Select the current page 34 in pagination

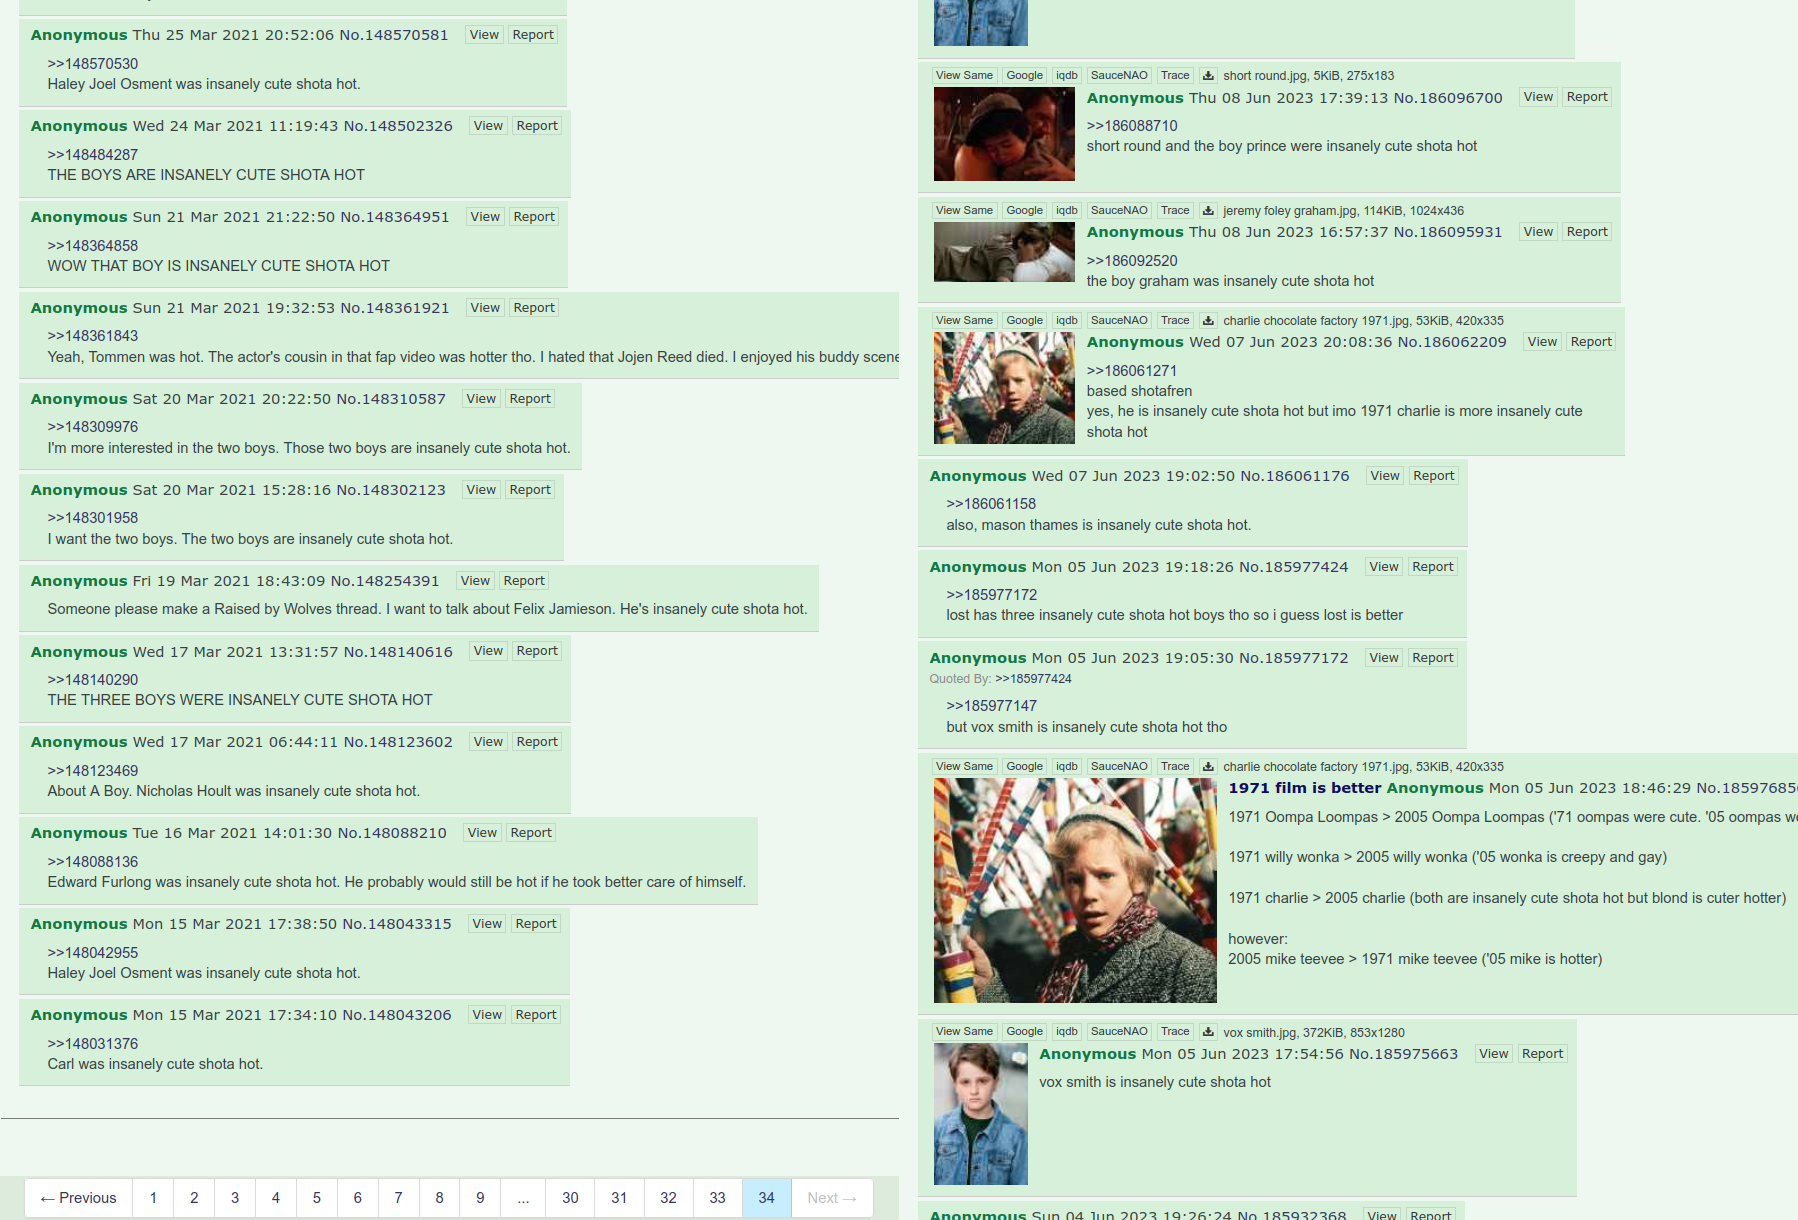click(x=766, y=1198)
